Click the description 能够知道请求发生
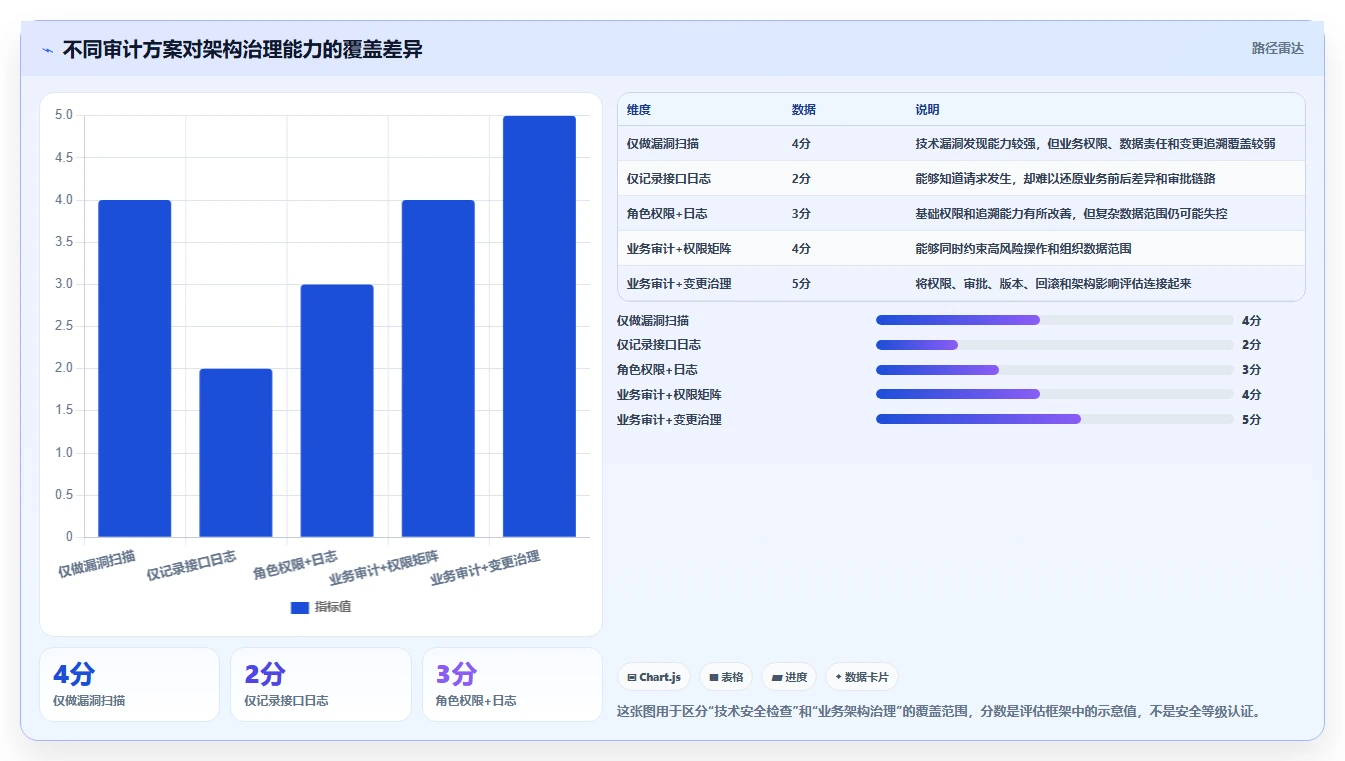 coord(1065,178)
